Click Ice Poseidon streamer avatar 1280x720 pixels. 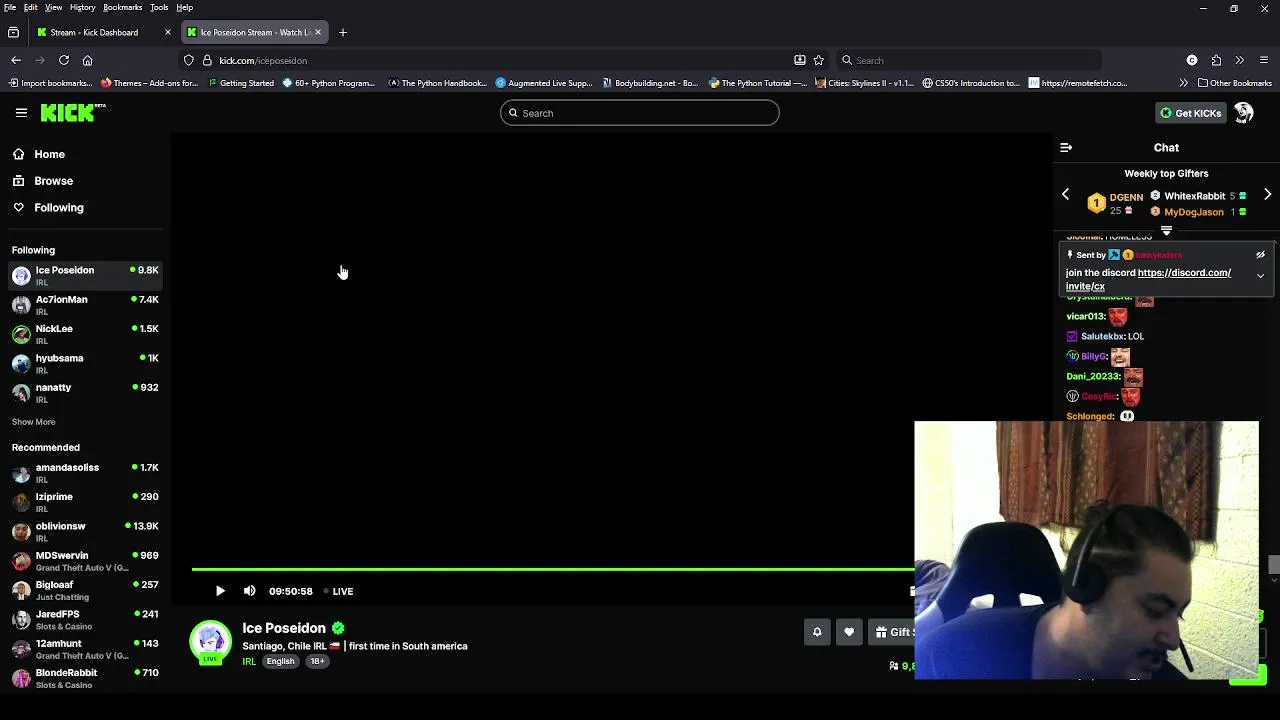pos(210,643)
